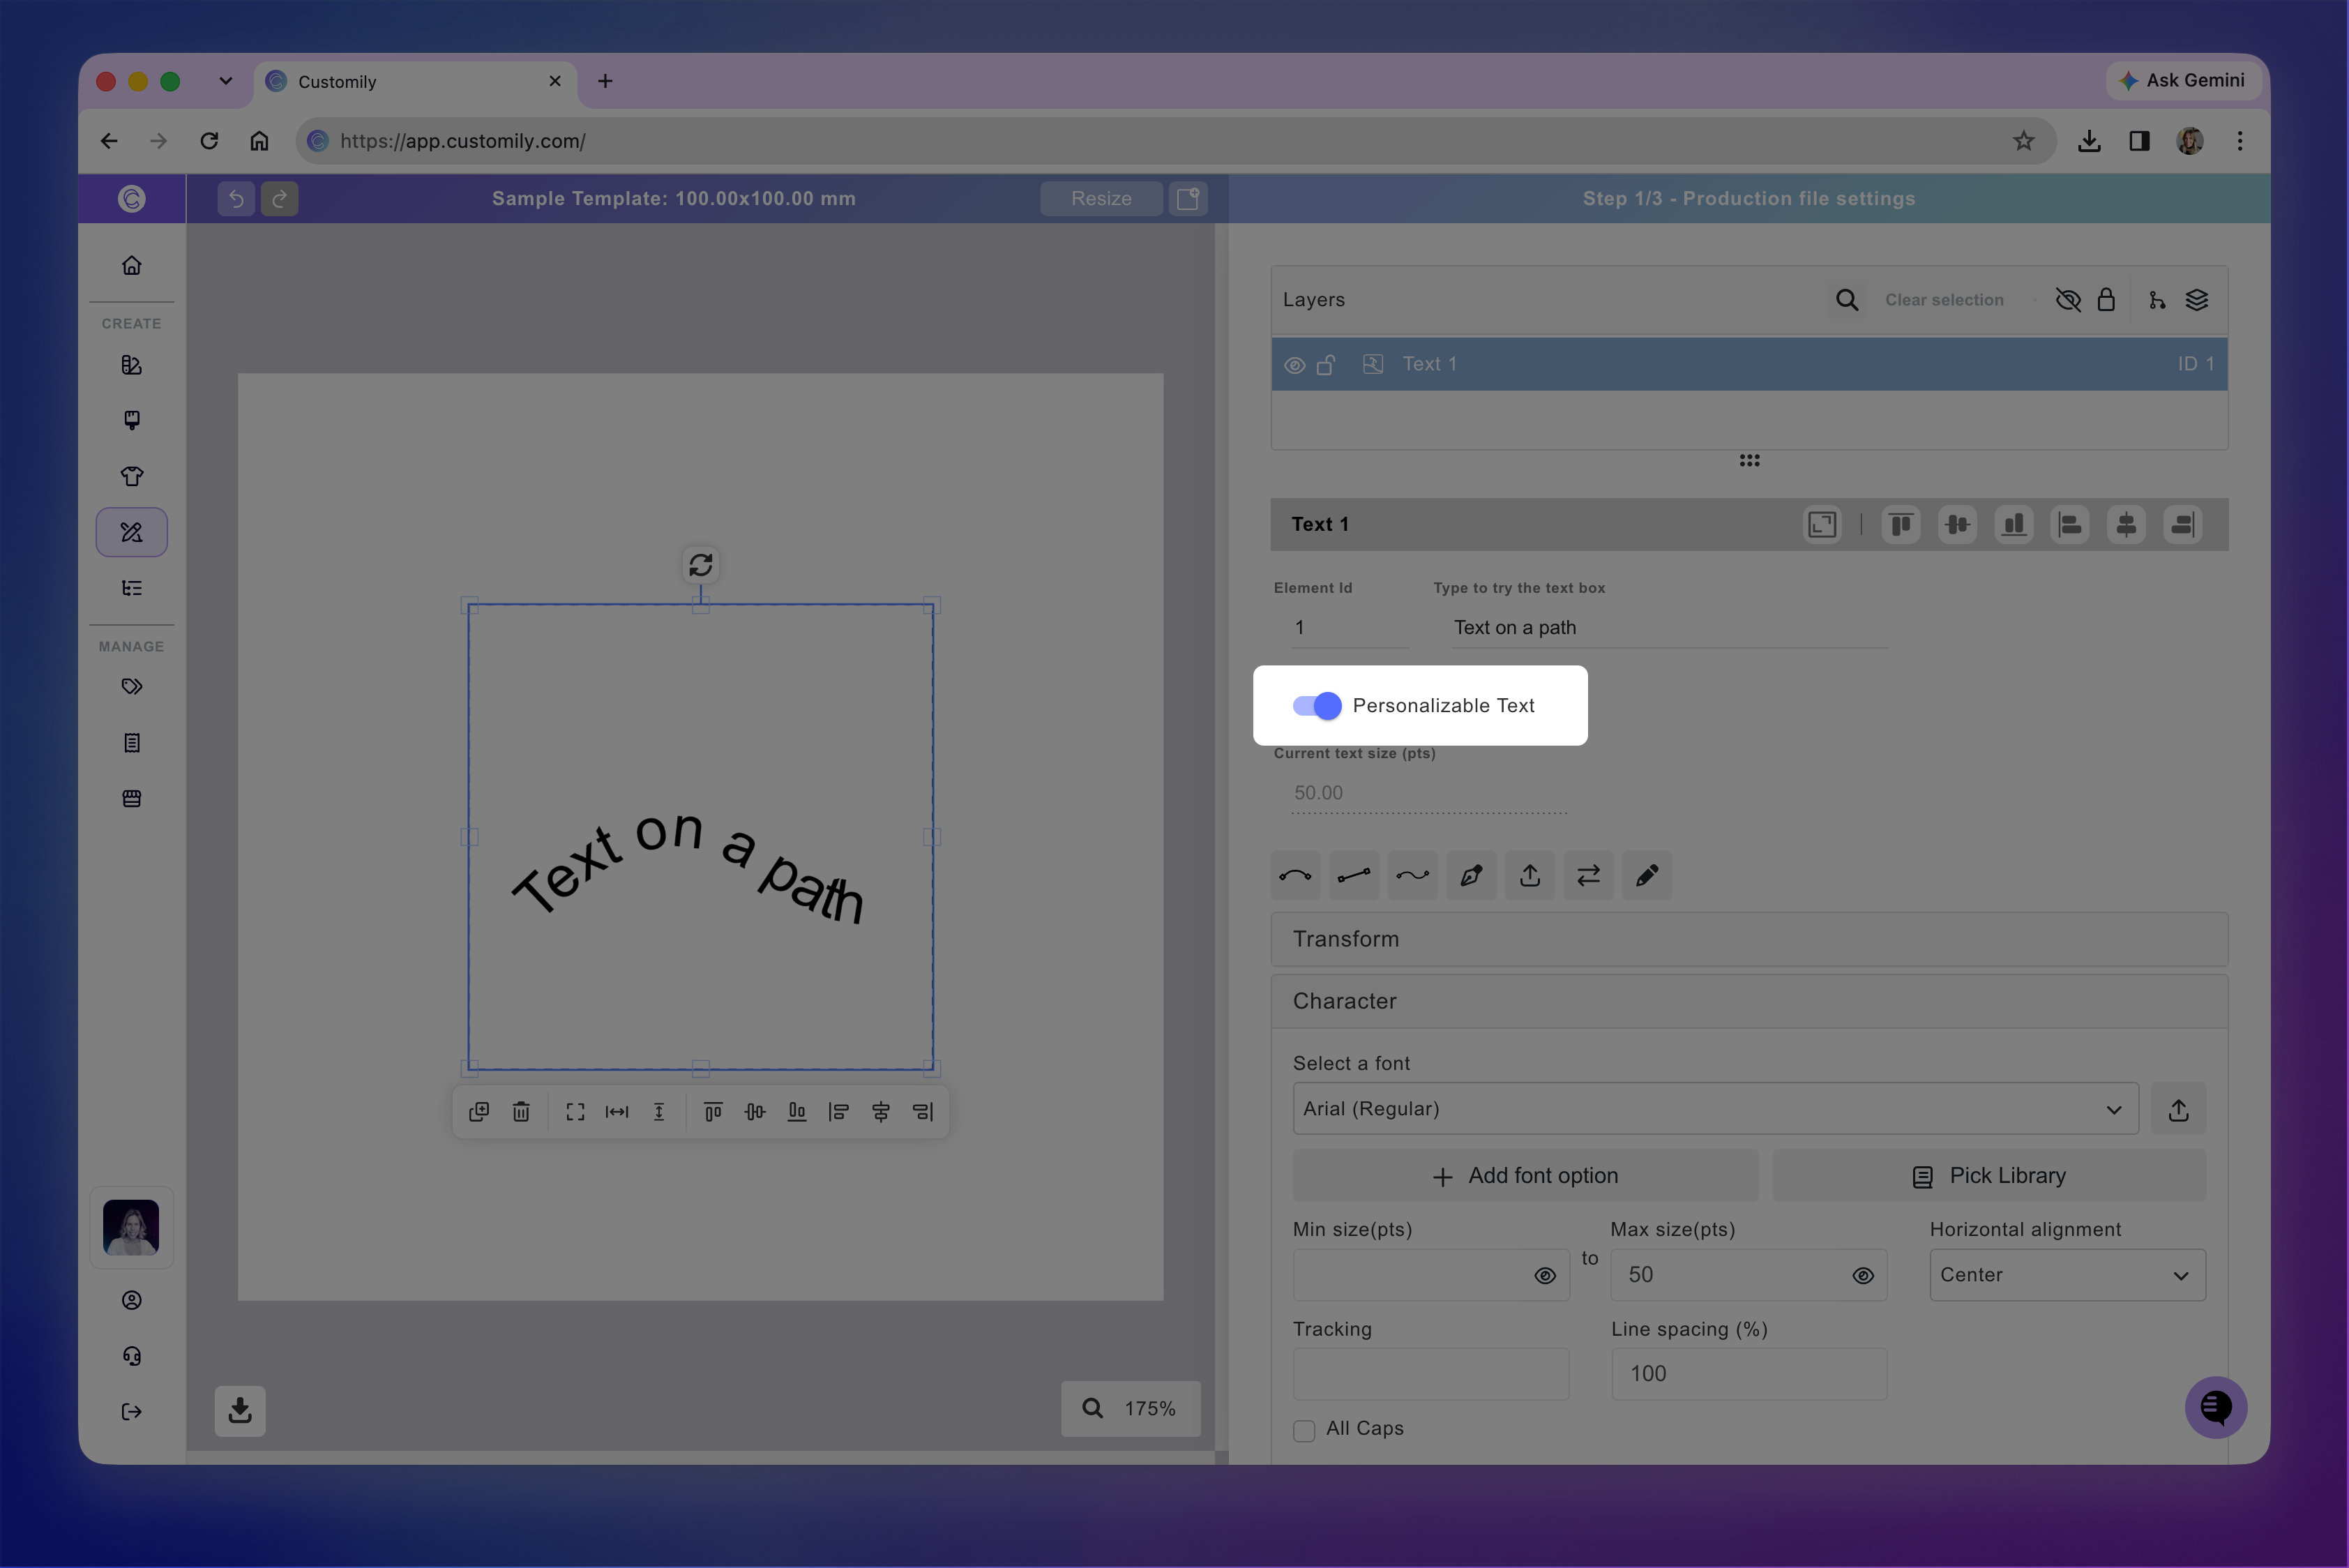The height and width of the screenshot is (1568, 2349).
Task: Duplicate the selected element icon
Action: pyautogui.click(x=479, y=1112)
